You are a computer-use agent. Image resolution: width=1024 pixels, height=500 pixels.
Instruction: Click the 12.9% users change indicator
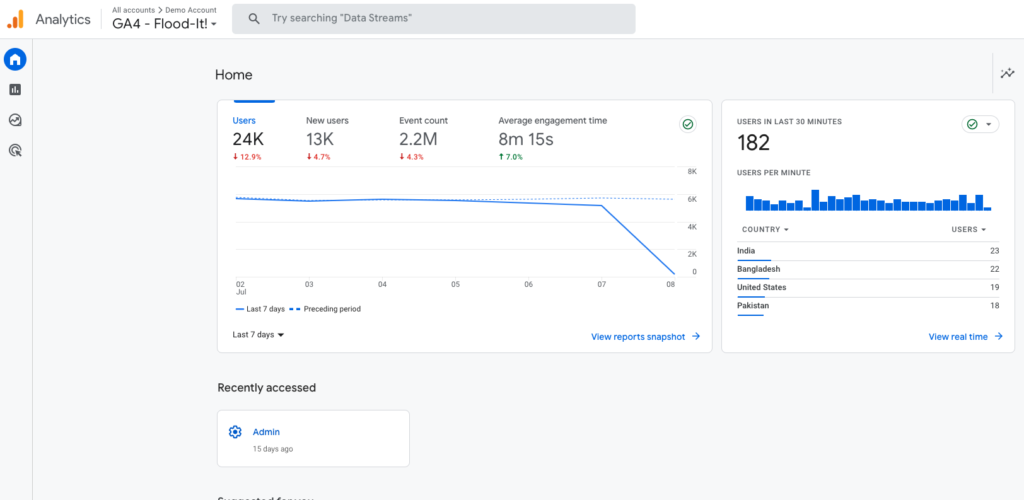pos(247,157)
